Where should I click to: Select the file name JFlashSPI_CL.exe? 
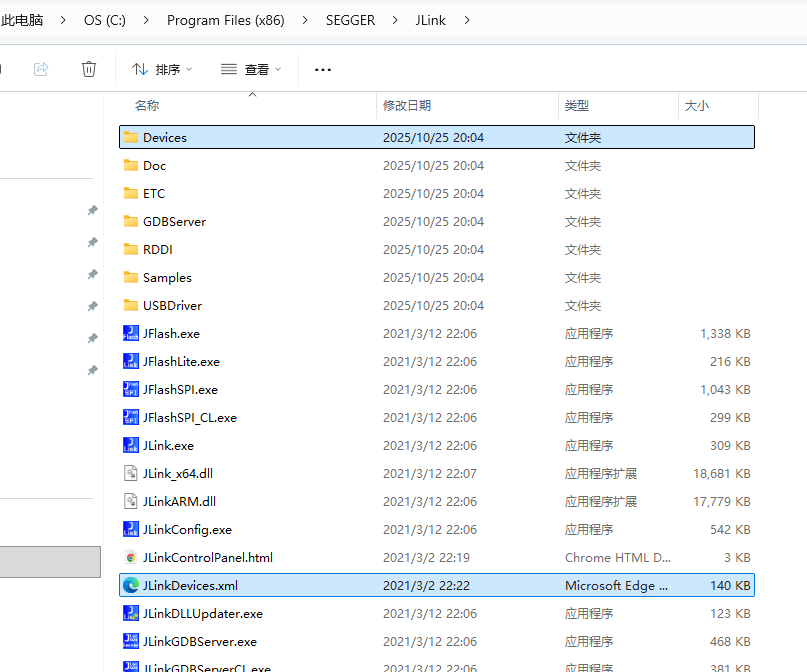tap(190, 418)
